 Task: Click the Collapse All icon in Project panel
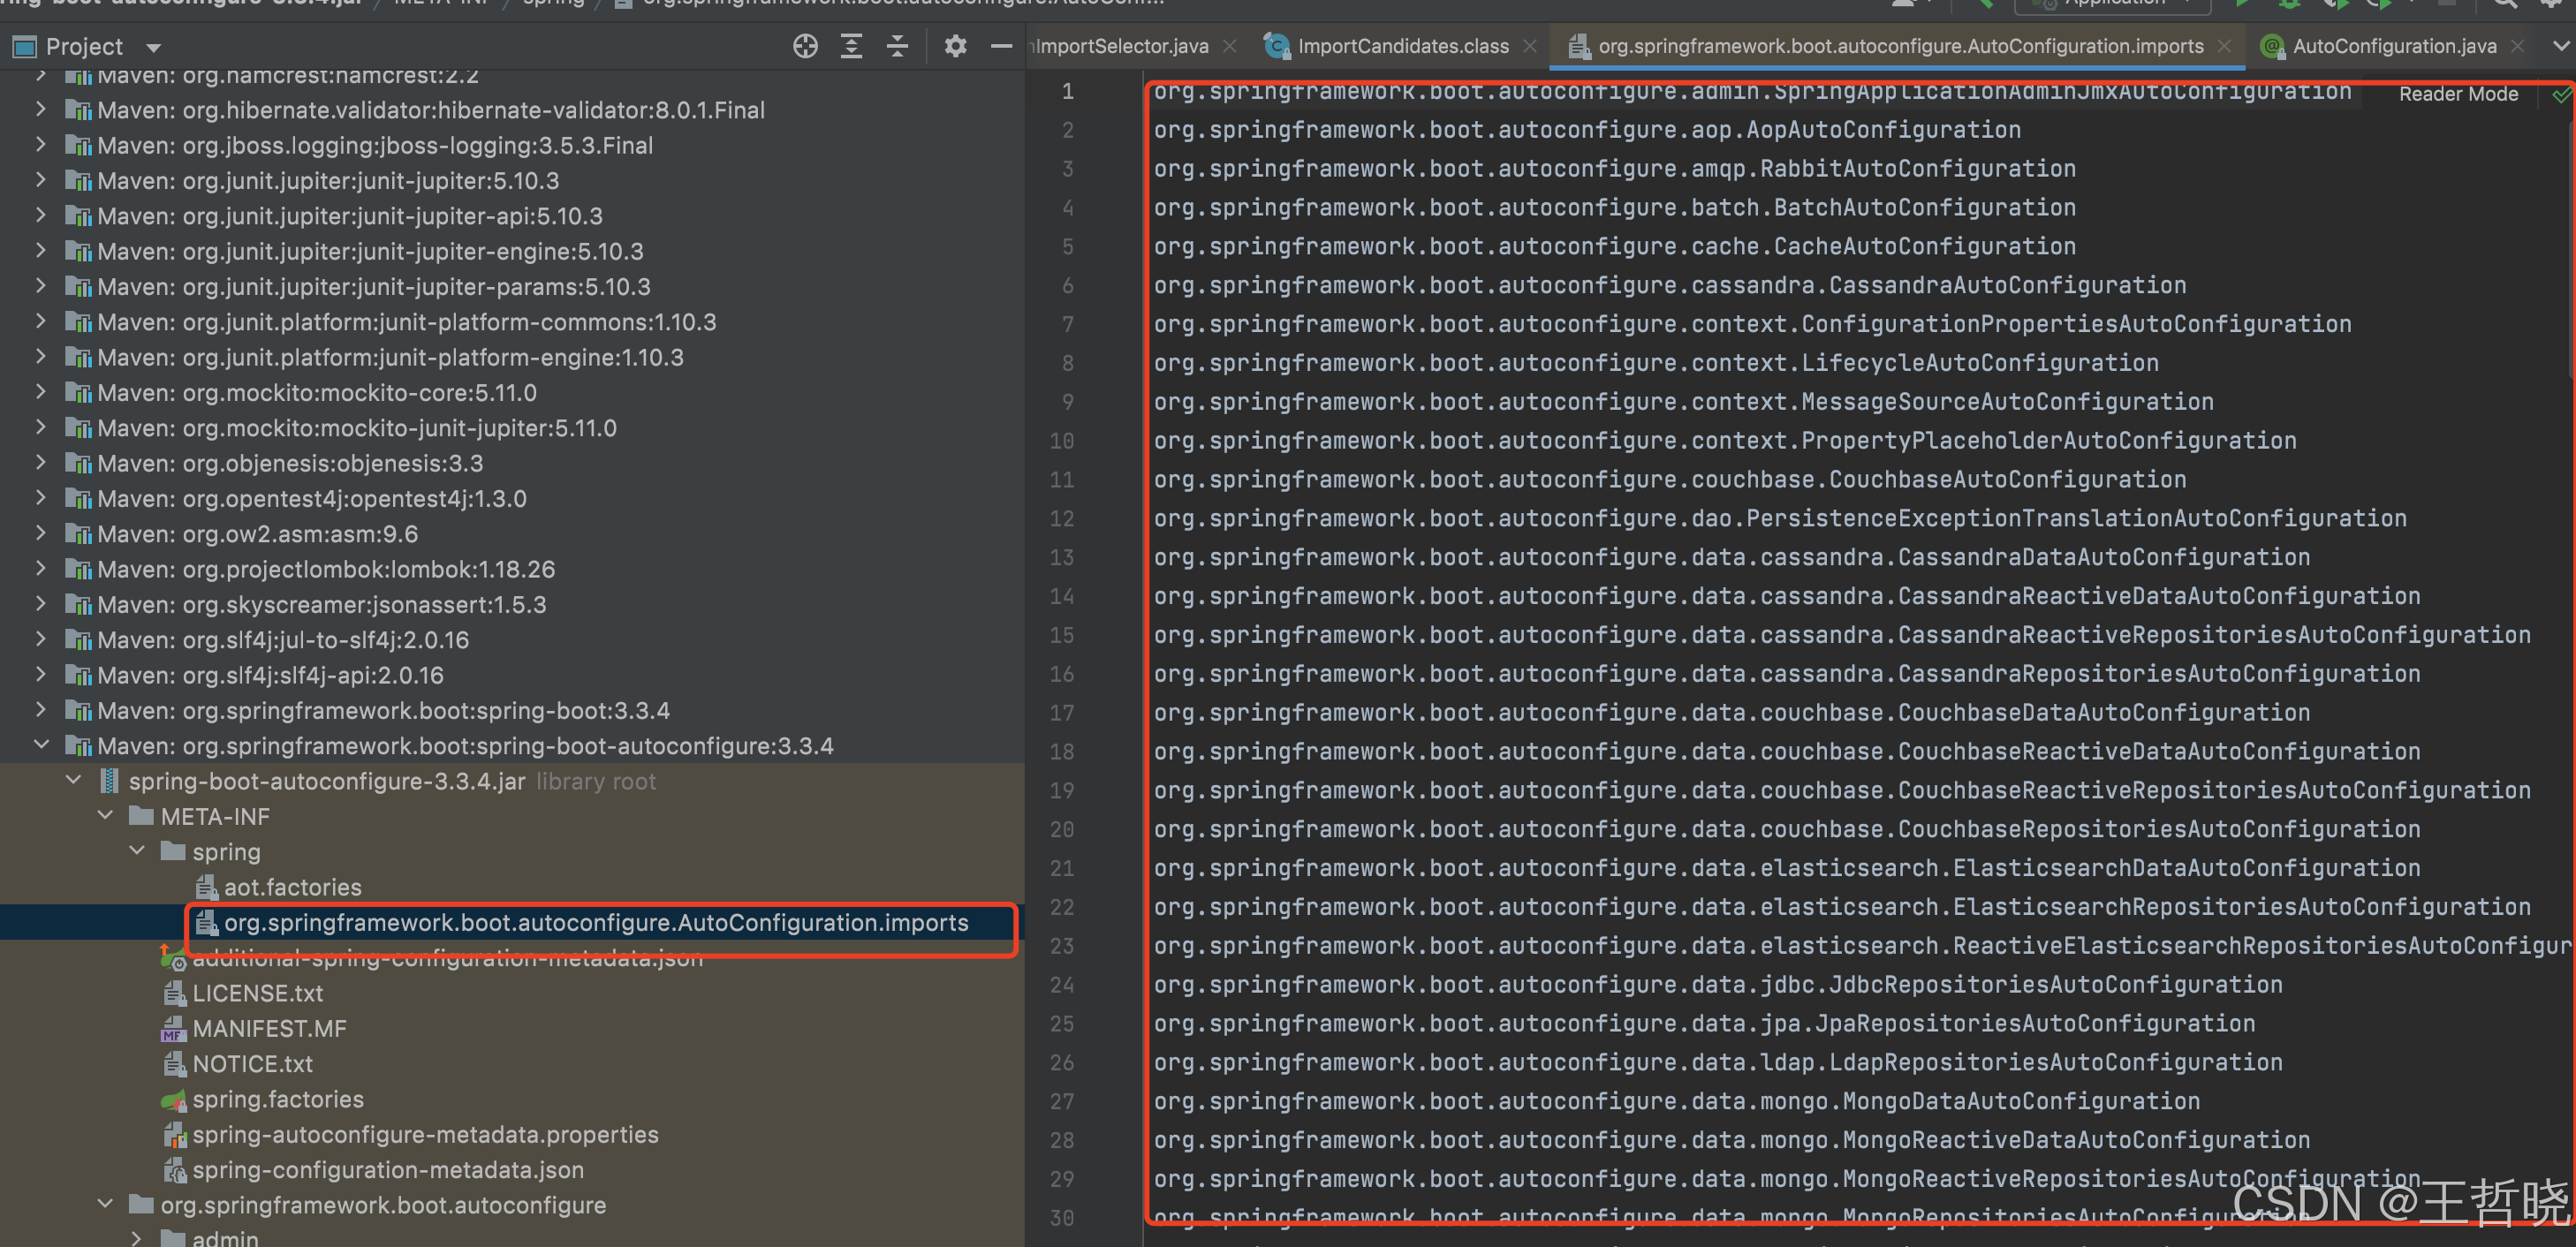click(x=897, y=46)
